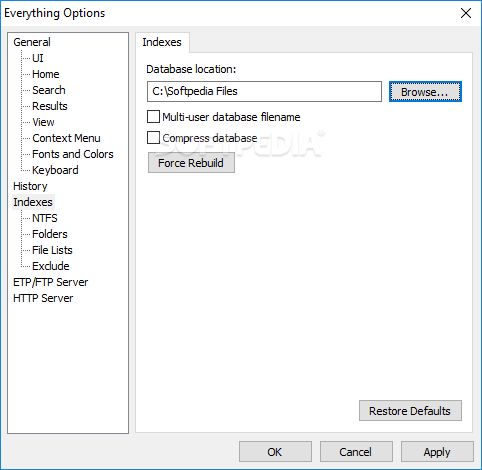The height and width of the screenshot is (470, 482).
Task: Open NTFS index settings
Action: click(x=45, y=218)
